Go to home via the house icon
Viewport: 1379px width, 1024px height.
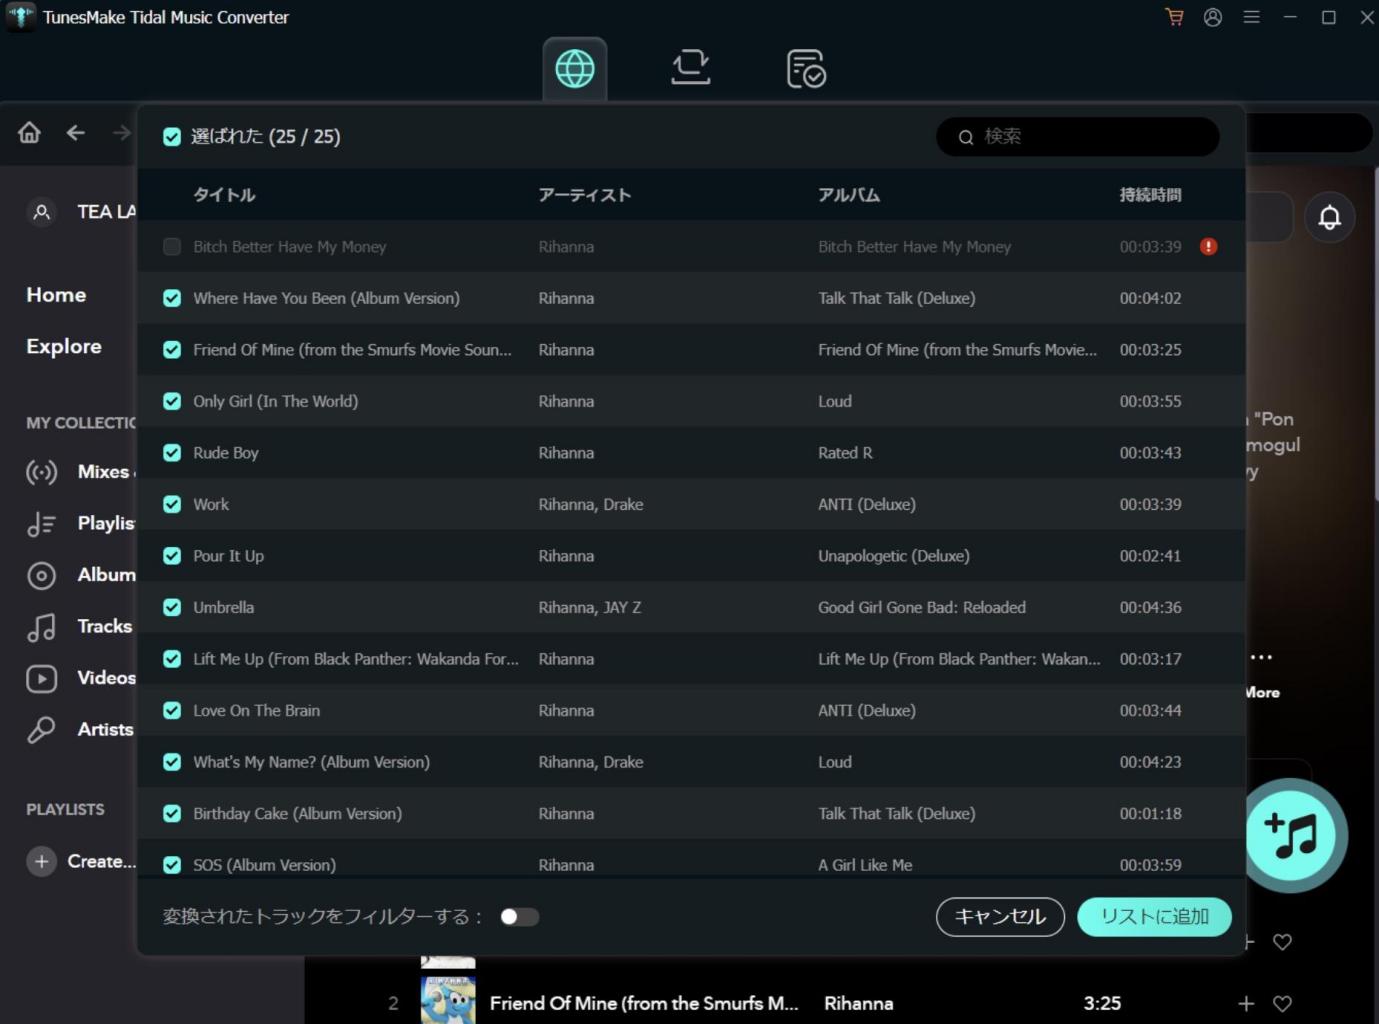(x=30, y=132)
